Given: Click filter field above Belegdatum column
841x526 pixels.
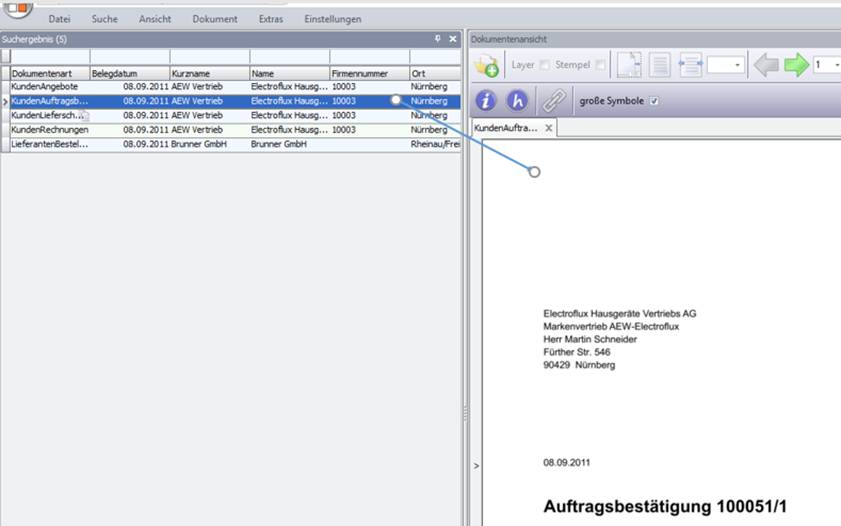Looking at the screenshot, I should [x=130, y=56].
